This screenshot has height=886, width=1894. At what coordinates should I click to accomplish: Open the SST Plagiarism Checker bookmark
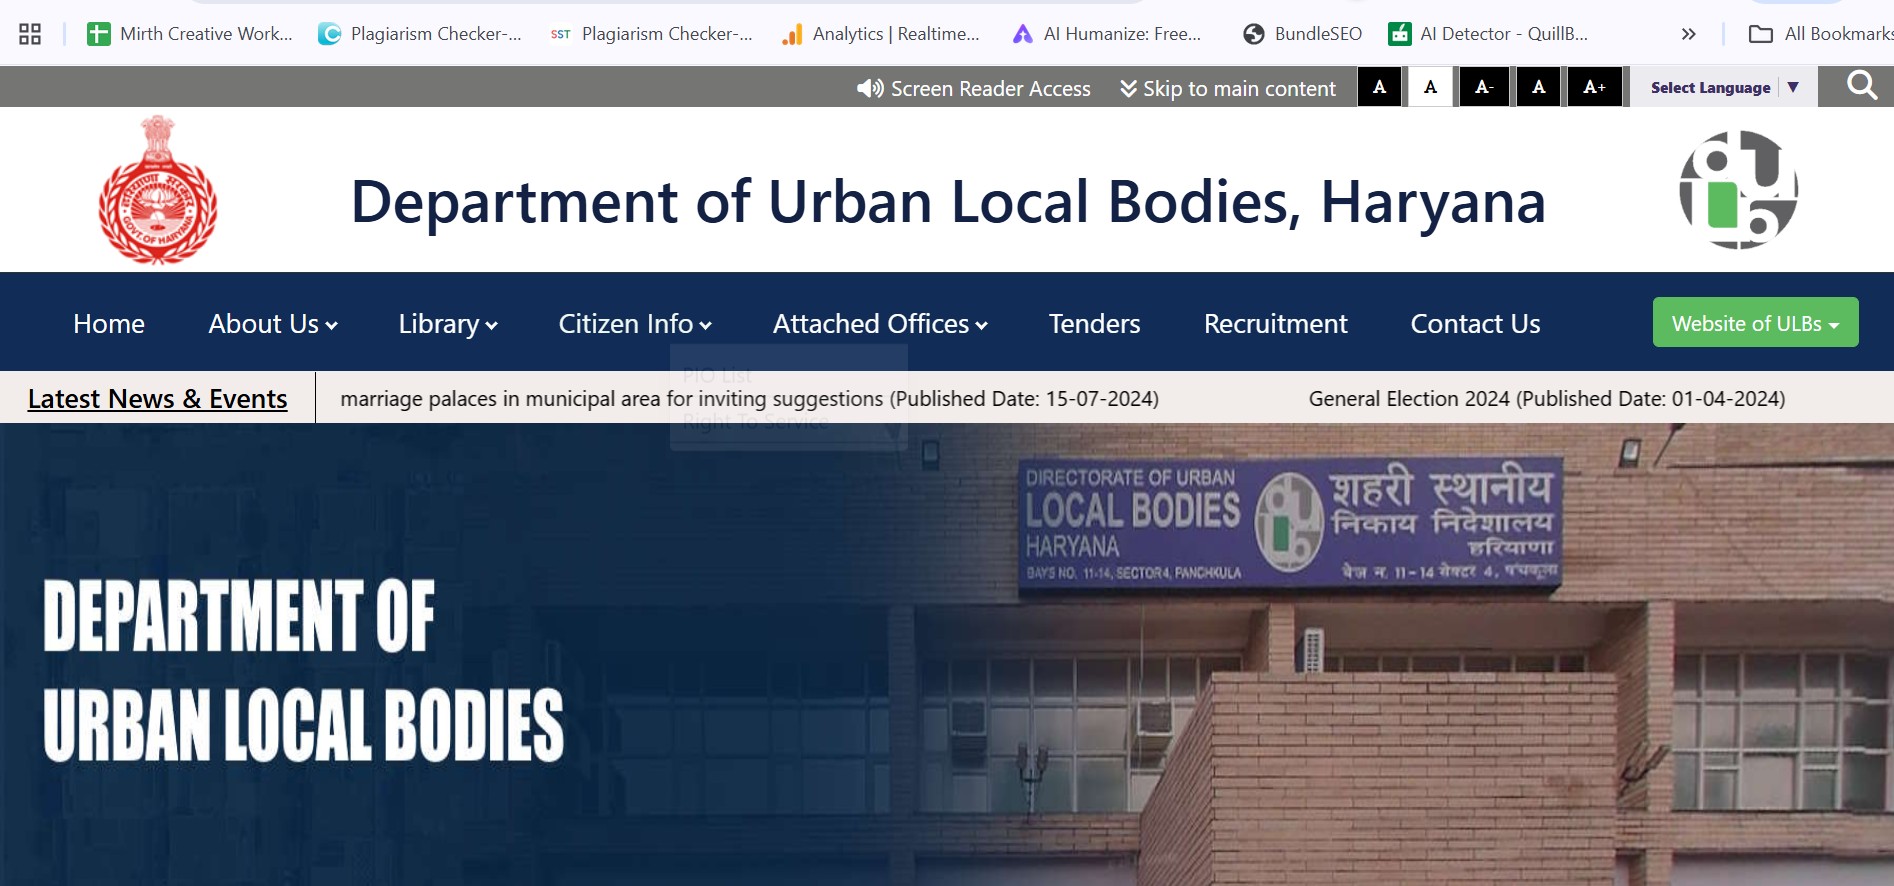[x=651, y=34]
